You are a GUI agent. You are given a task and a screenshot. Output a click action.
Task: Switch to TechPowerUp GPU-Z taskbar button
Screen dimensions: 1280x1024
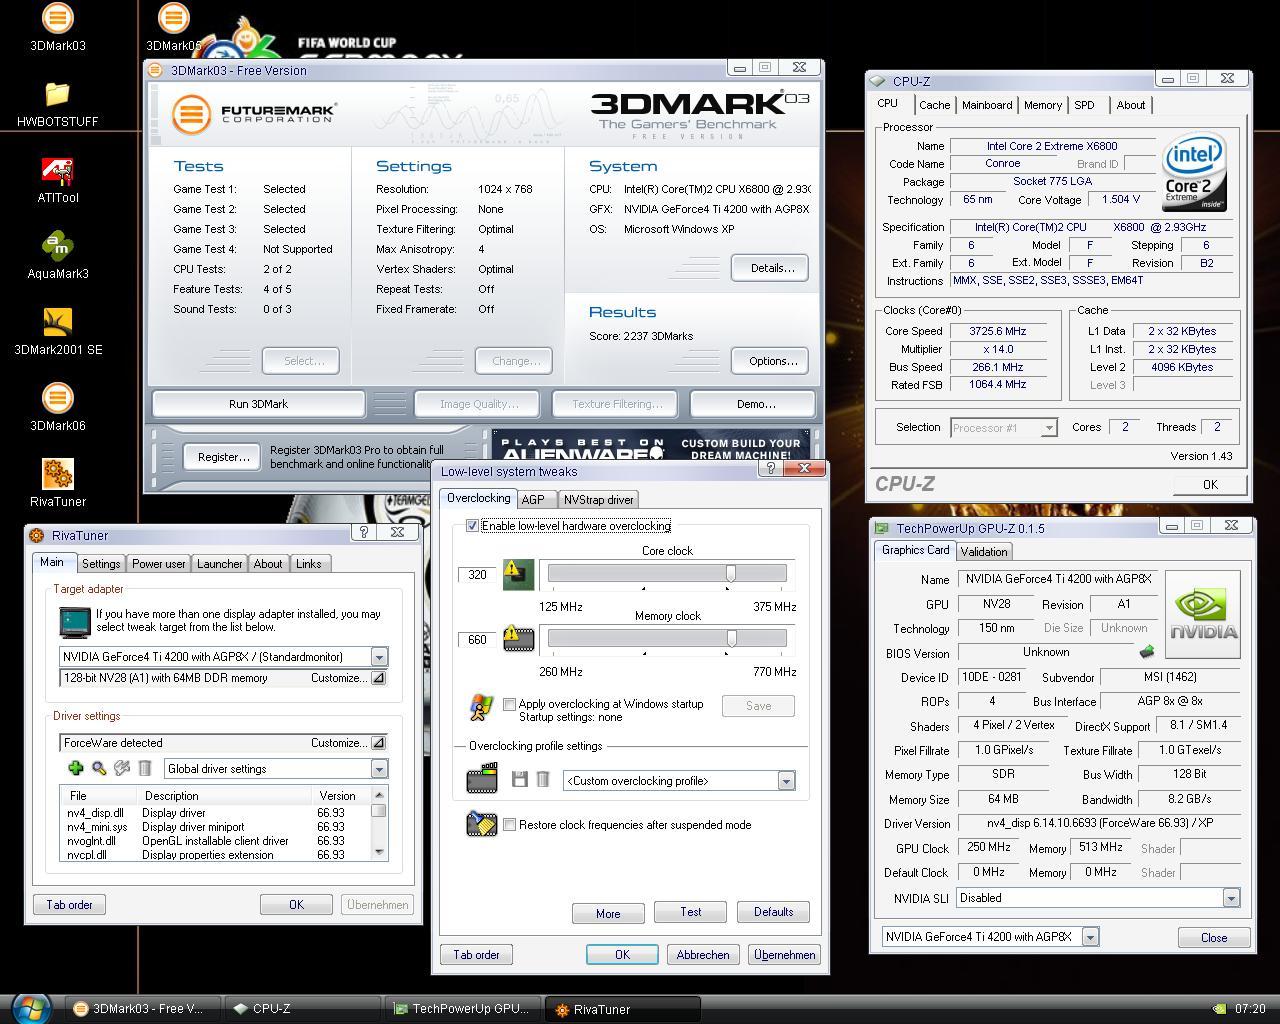(x=463, y=1009)
